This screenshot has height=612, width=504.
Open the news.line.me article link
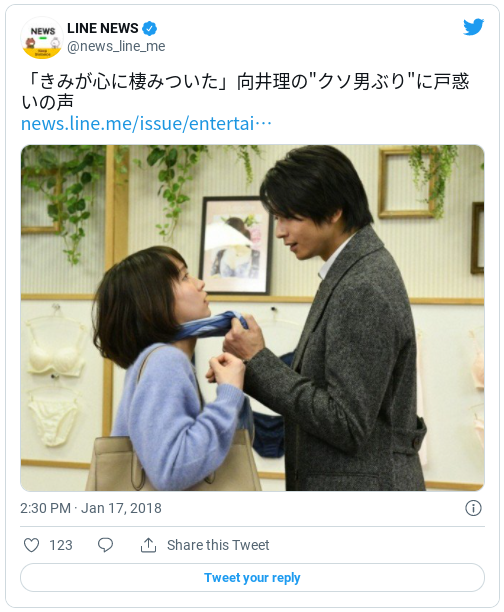[x=146, y=124]
